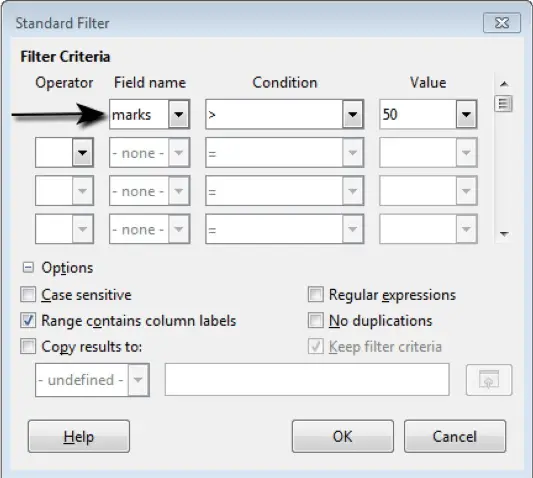533x478 pixels.
Task: Open the marks field name dropdown
Action: [x=179, y=114]
